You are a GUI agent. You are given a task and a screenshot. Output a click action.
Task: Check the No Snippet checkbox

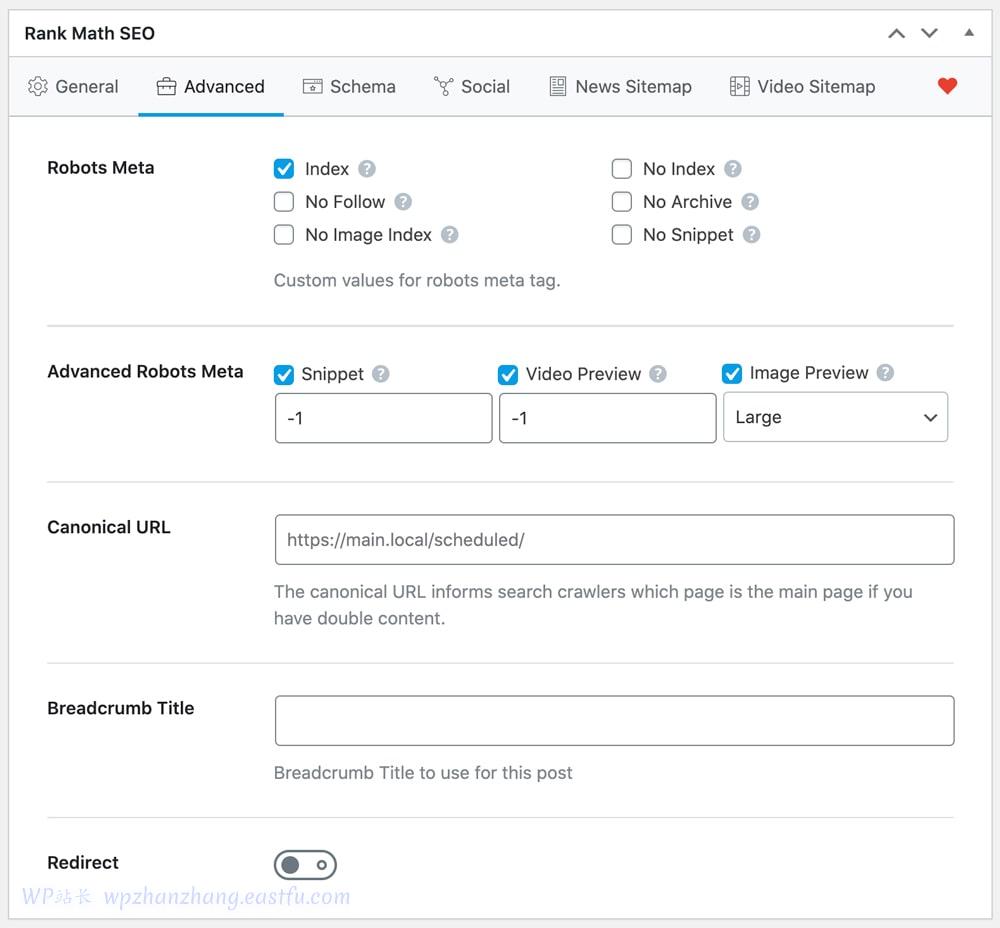(622, 235)
